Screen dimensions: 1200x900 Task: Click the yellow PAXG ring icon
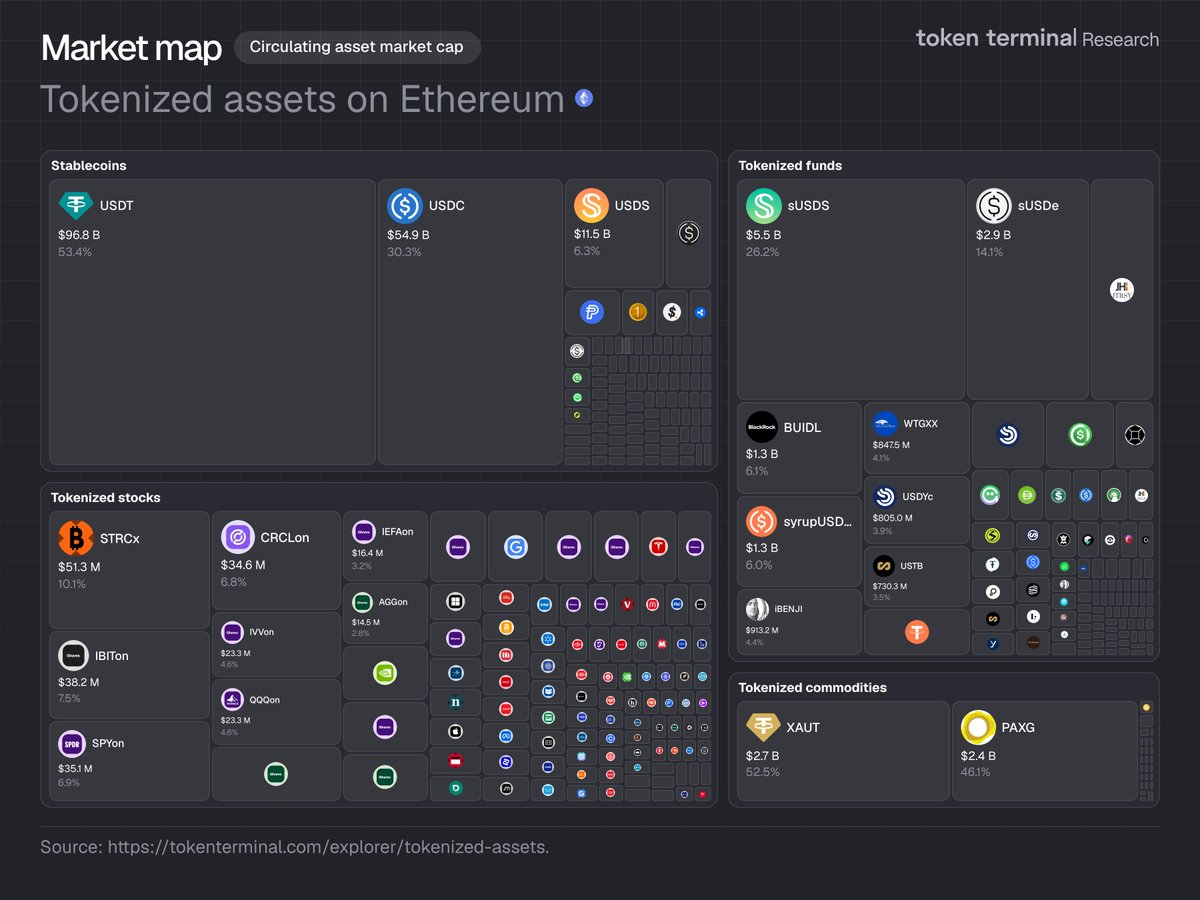978,727
